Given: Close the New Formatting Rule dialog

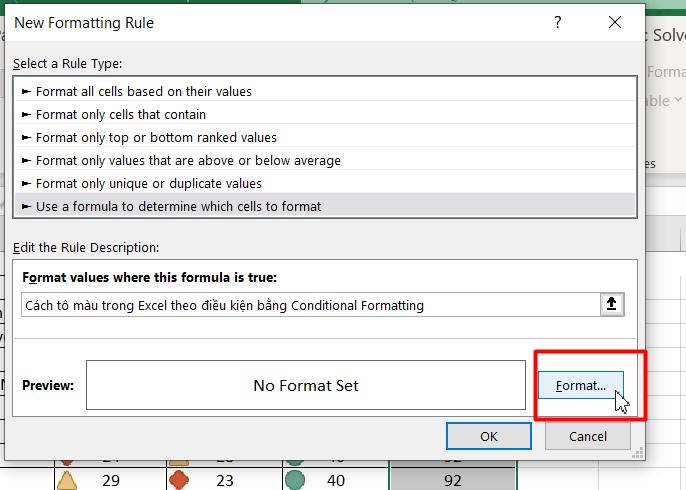Looking at the screenshot, I should point(615,22).
